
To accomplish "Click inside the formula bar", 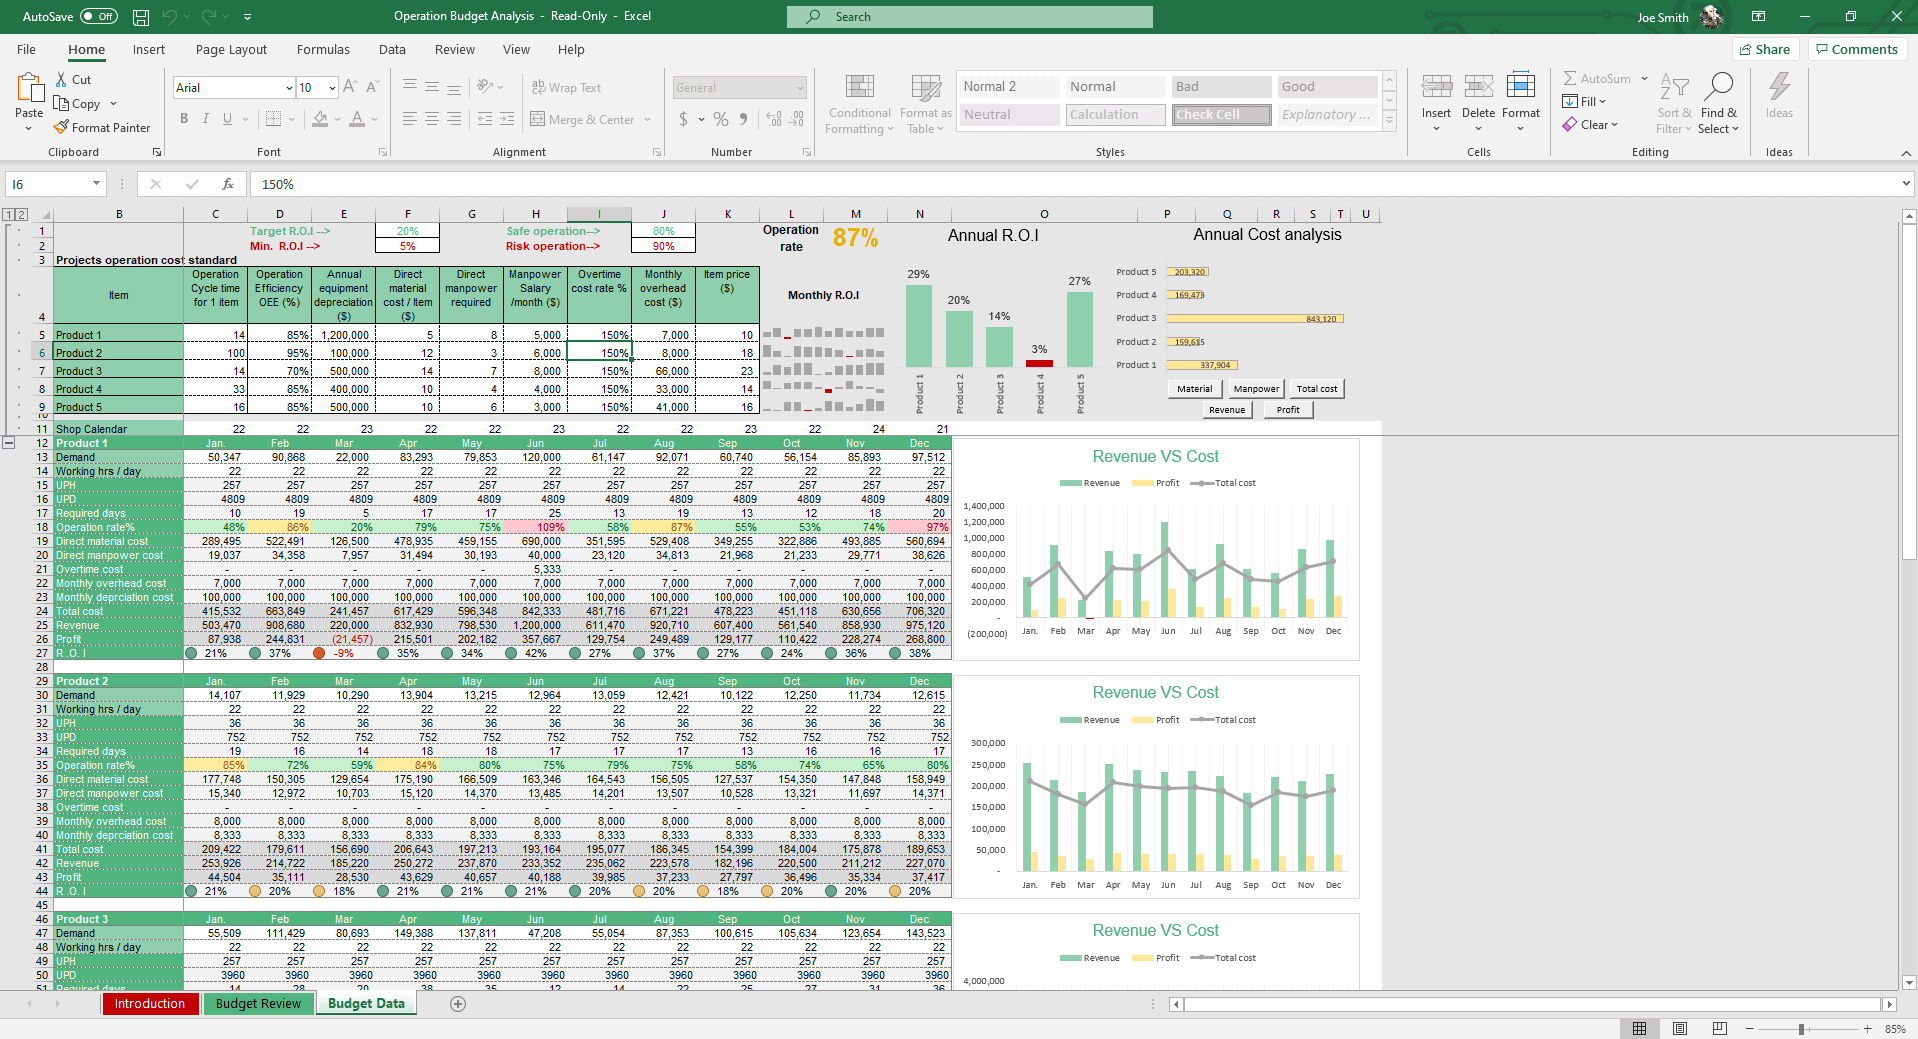I will [x=600, y=184].
